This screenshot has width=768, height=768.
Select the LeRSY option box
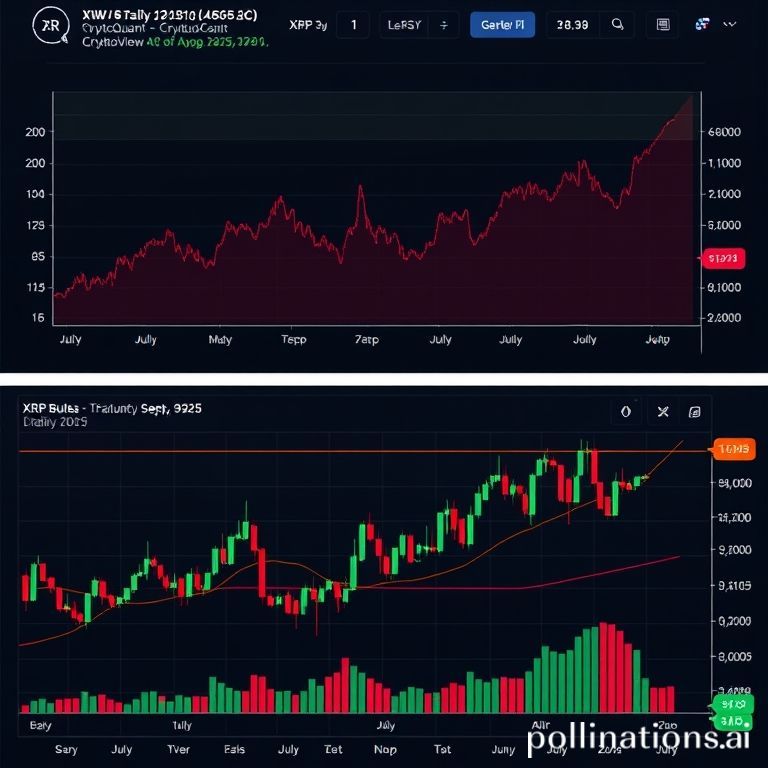coord(404,25)
